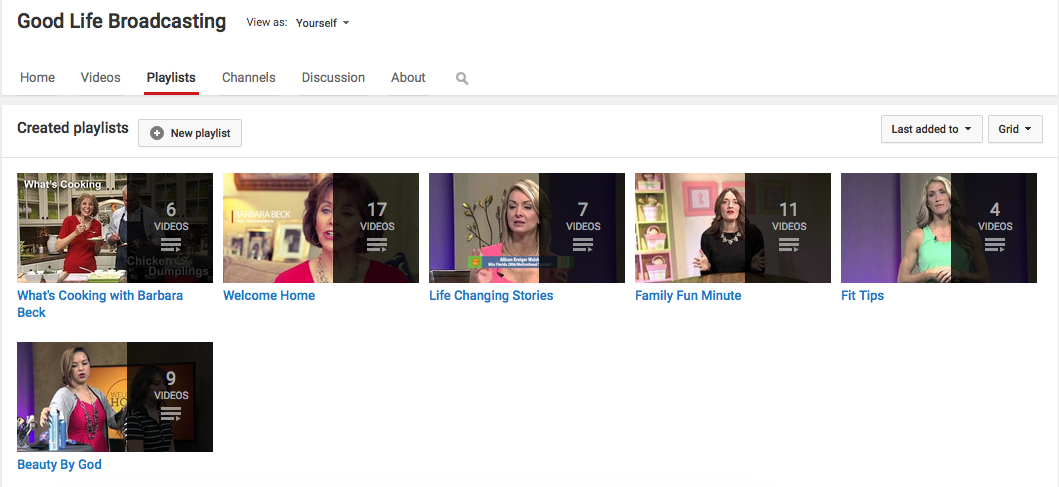1059x487 pixels.
Task: Click playlist icon on Family Fun Minute thumbnail
Action: tap(789, 244)
